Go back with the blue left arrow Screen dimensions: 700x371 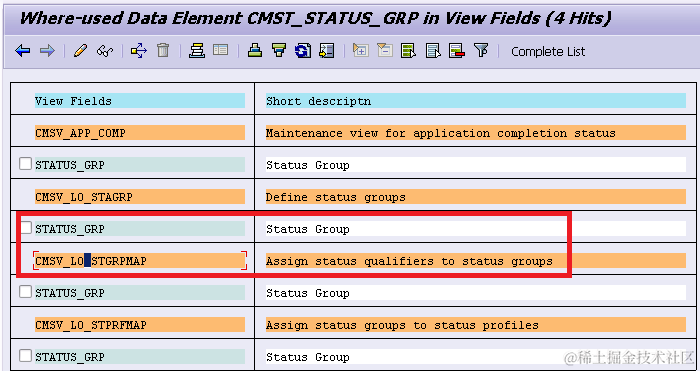click(x=22, y=51)
